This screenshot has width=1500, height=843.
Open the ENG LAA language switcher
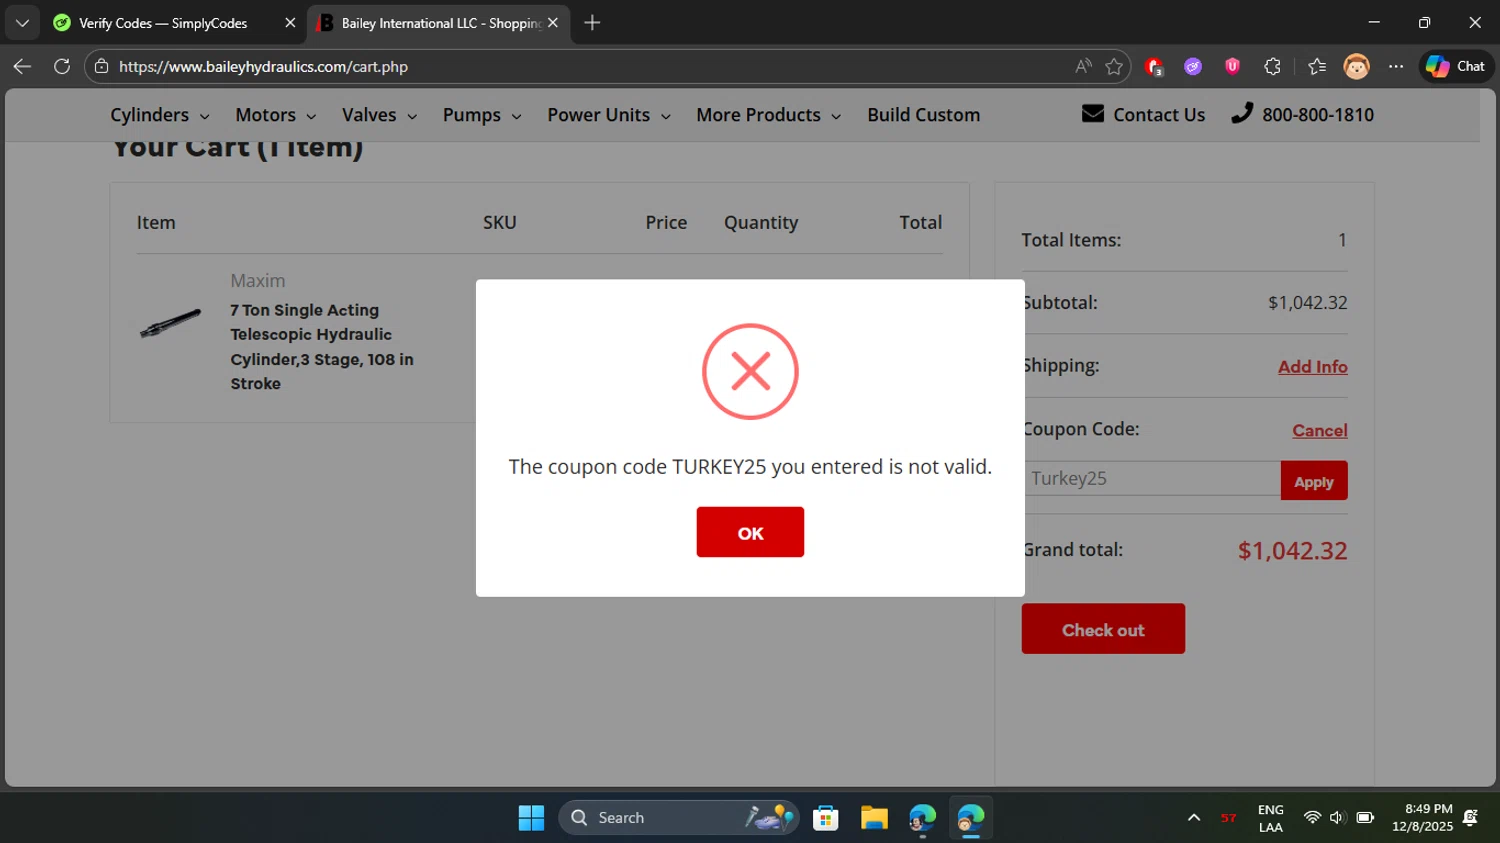pos(1271,818)
